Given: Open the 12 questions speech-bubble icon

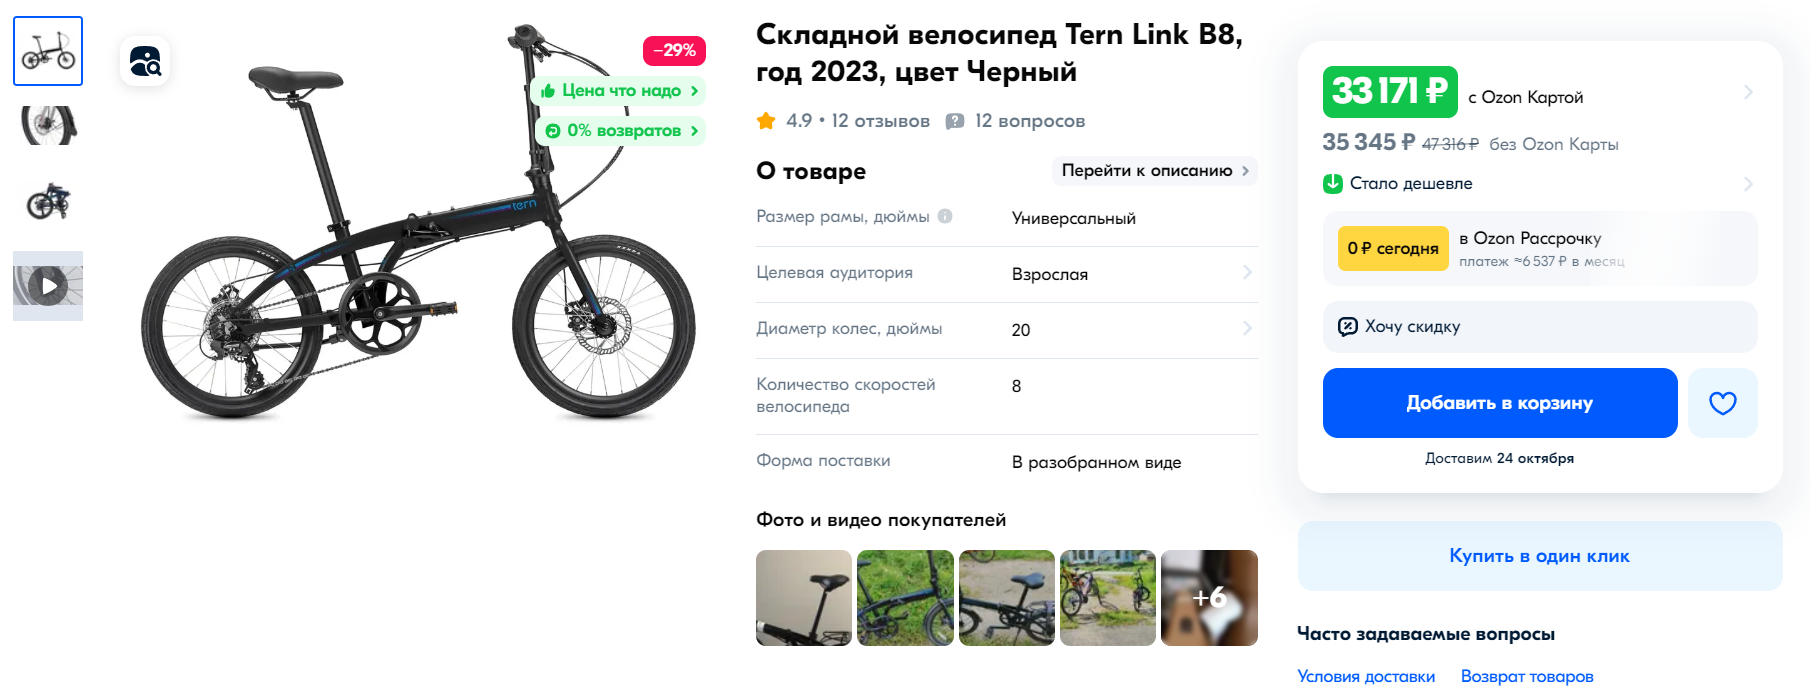Looking at the screenshot, I should [955, 121].
